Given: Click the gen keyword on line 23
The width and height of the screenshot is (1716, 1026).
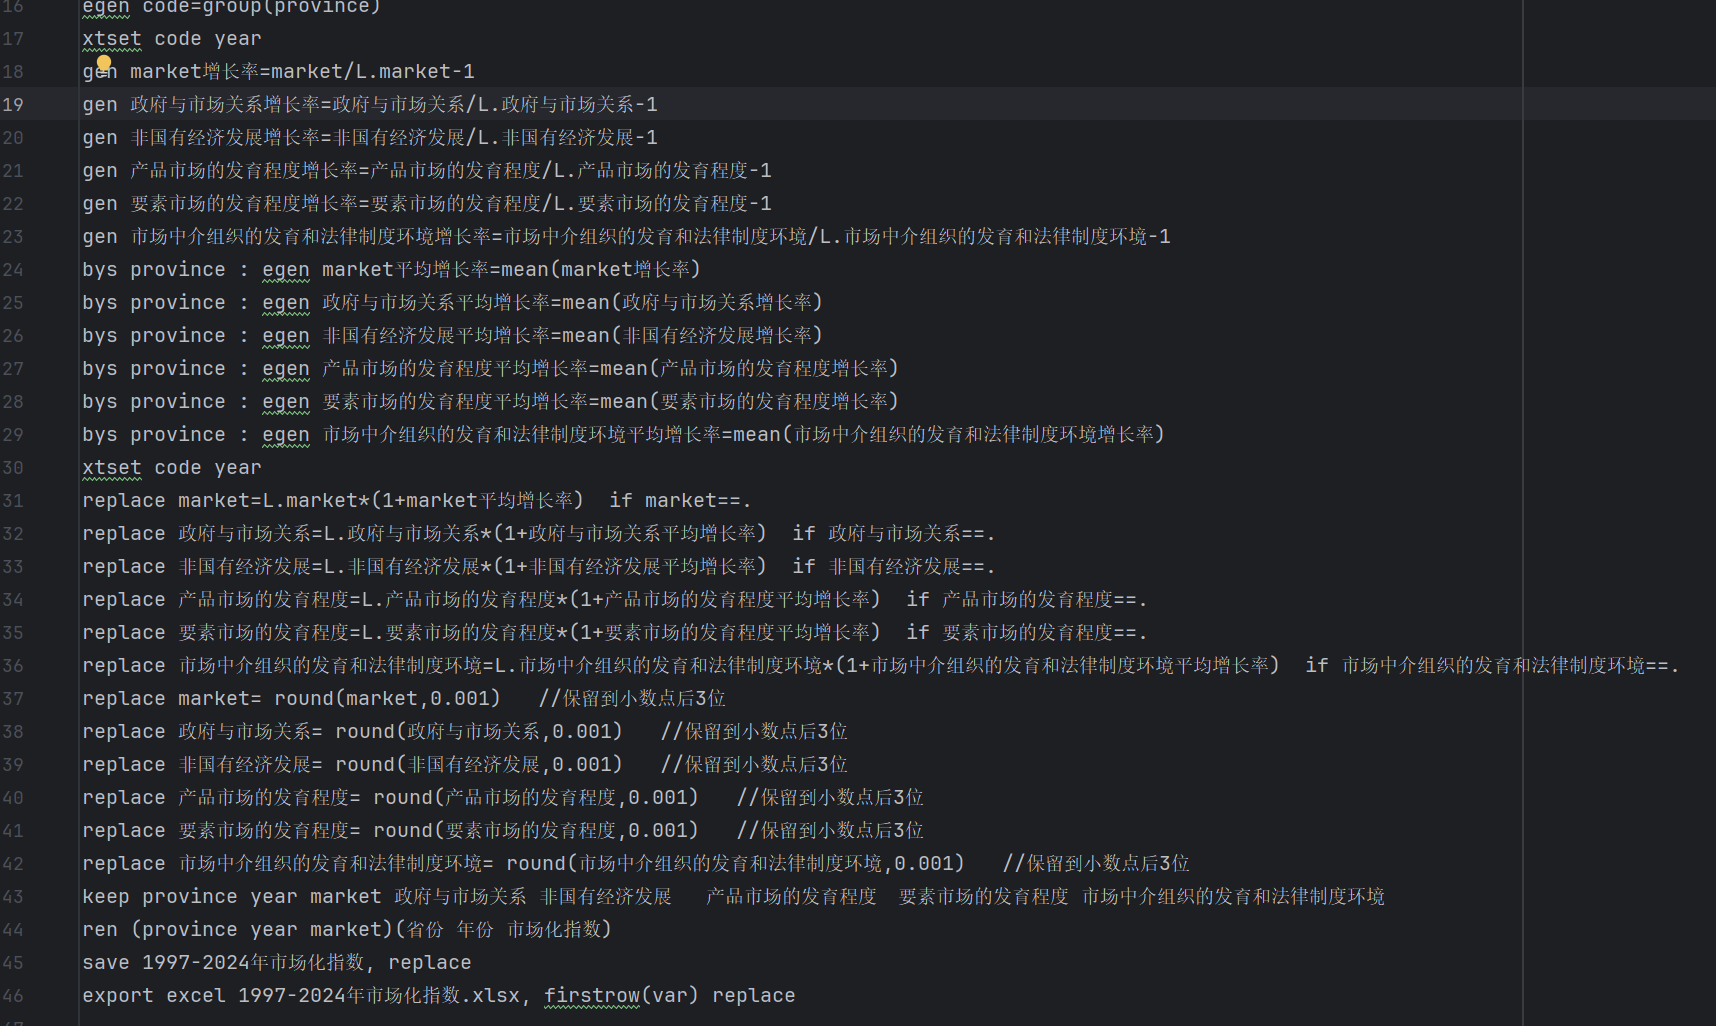Looking at the screenshot, I should [x=100, y=237].
